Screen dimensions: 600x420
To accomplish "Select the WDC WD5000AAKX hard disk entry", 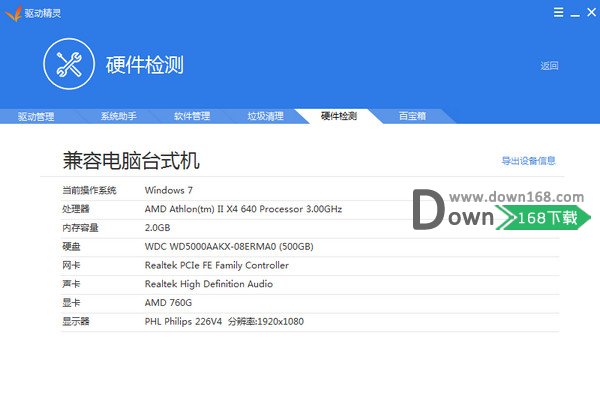I will coord(229,246).
